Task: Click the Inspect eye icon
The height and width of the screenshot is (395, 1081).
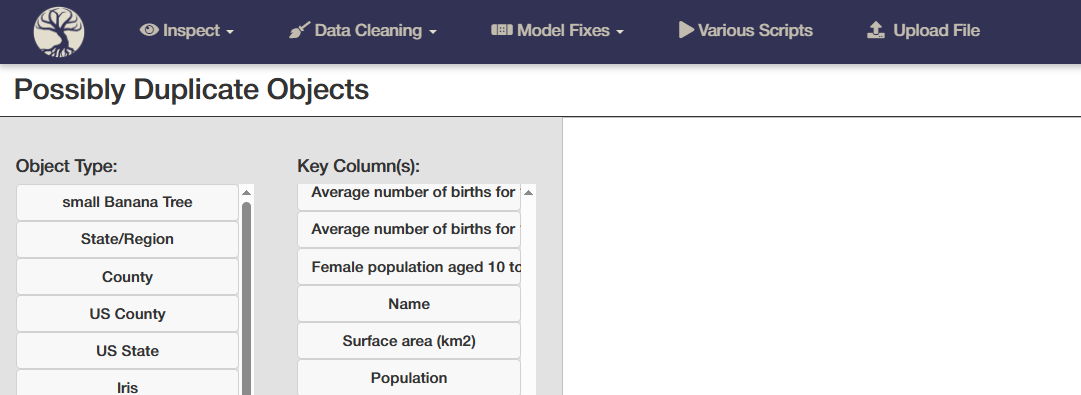Action: click(x=149, y=30)
